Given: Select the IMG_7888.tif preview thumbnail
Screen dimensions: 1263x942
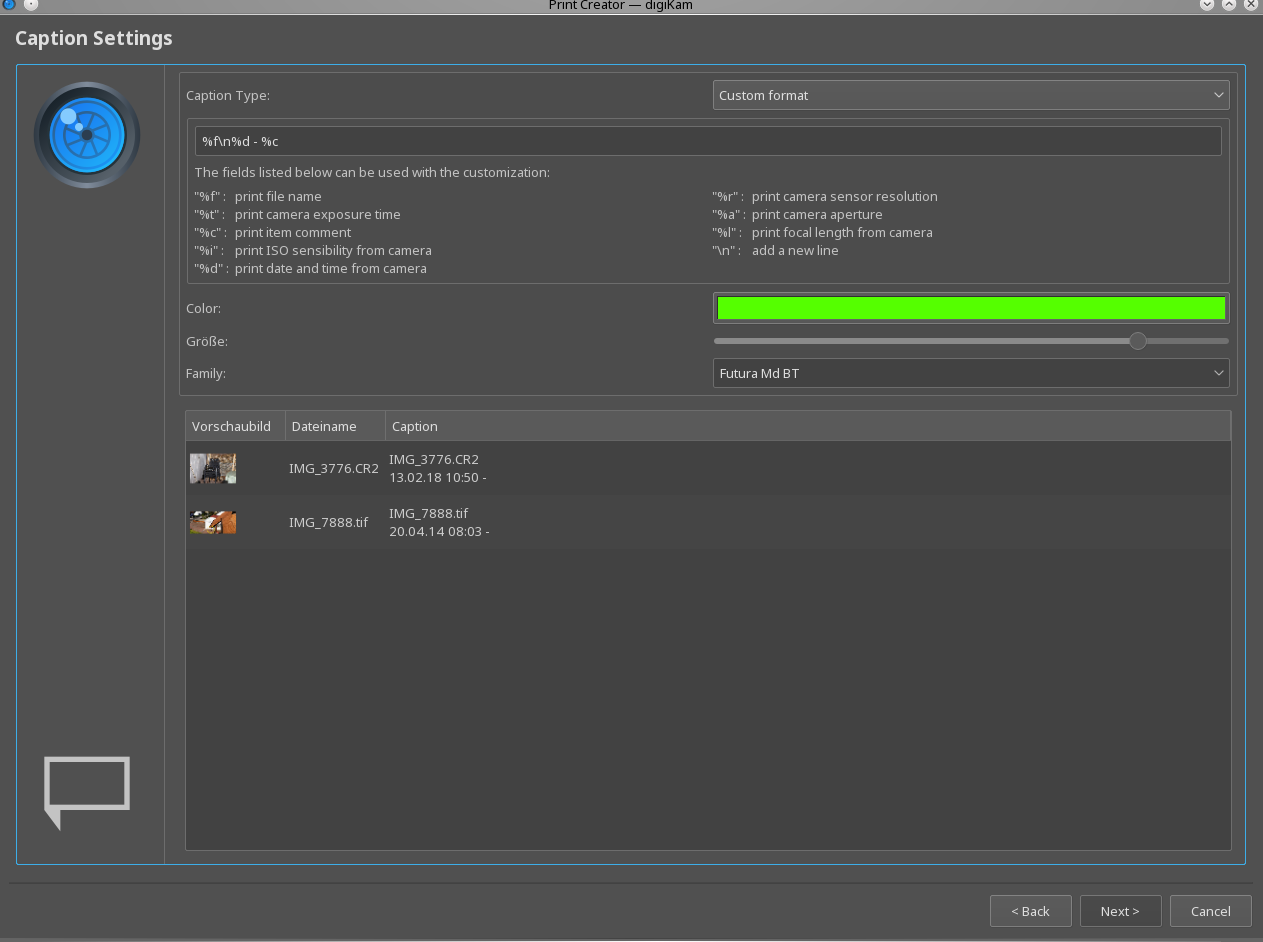Looking at the screenshot, I should coord(213,522).
